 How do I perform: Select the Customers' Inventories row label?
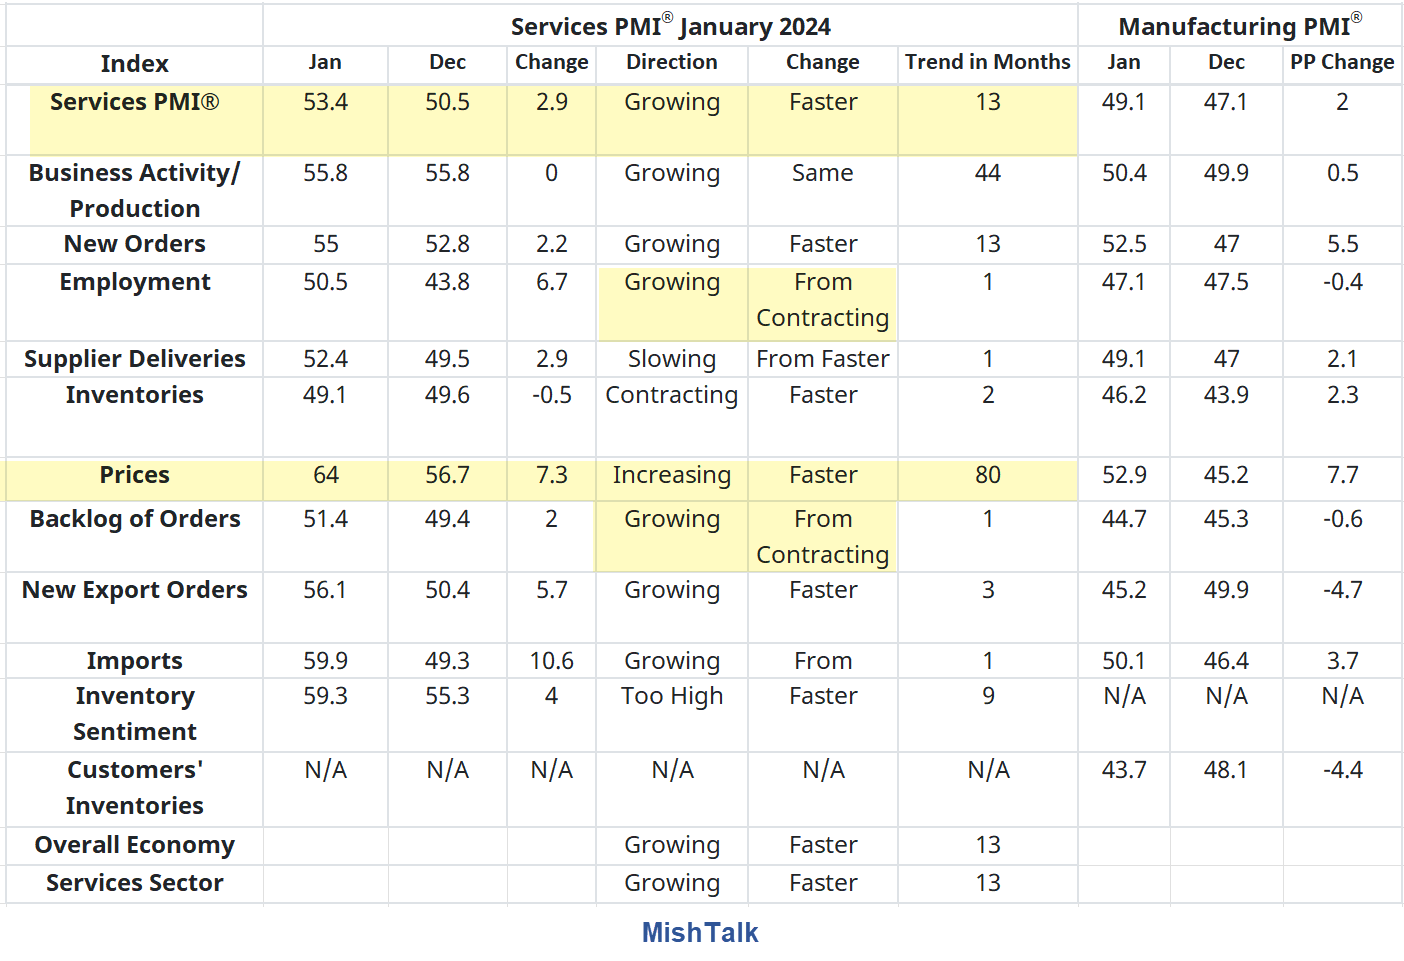(x=134, y=788)
